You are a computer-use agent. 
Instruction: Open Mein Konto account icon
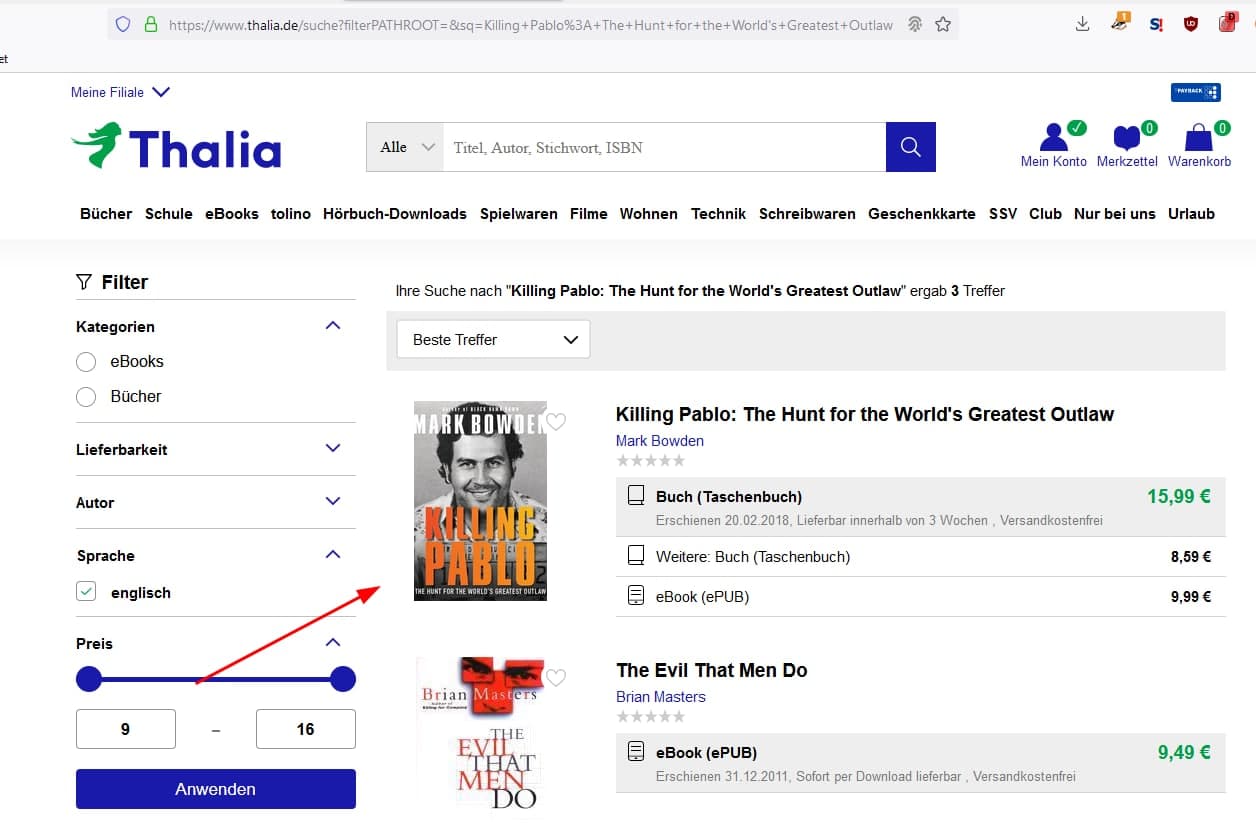(1053, 138)
